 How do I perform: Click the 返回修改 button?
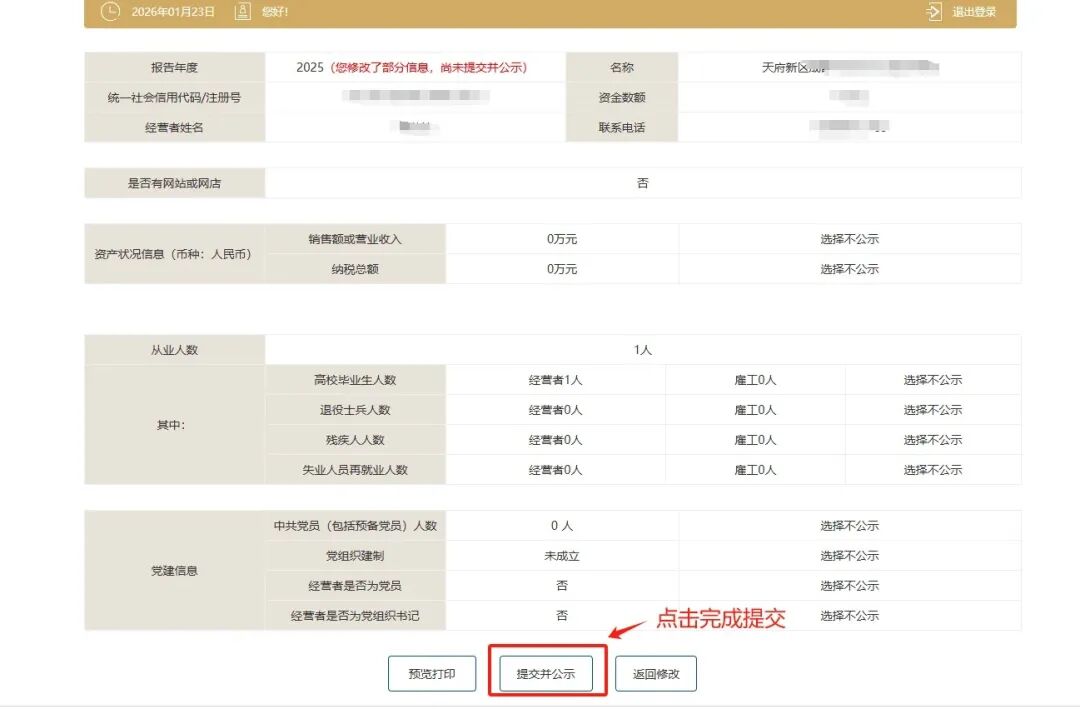tap(656, 673)
